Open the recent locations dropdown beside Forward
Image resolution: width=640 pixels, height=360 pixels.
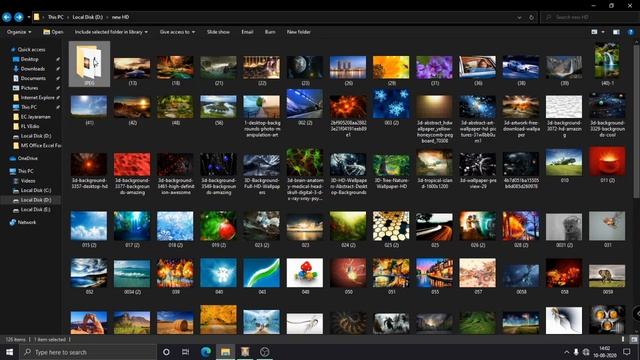[29, 17]
